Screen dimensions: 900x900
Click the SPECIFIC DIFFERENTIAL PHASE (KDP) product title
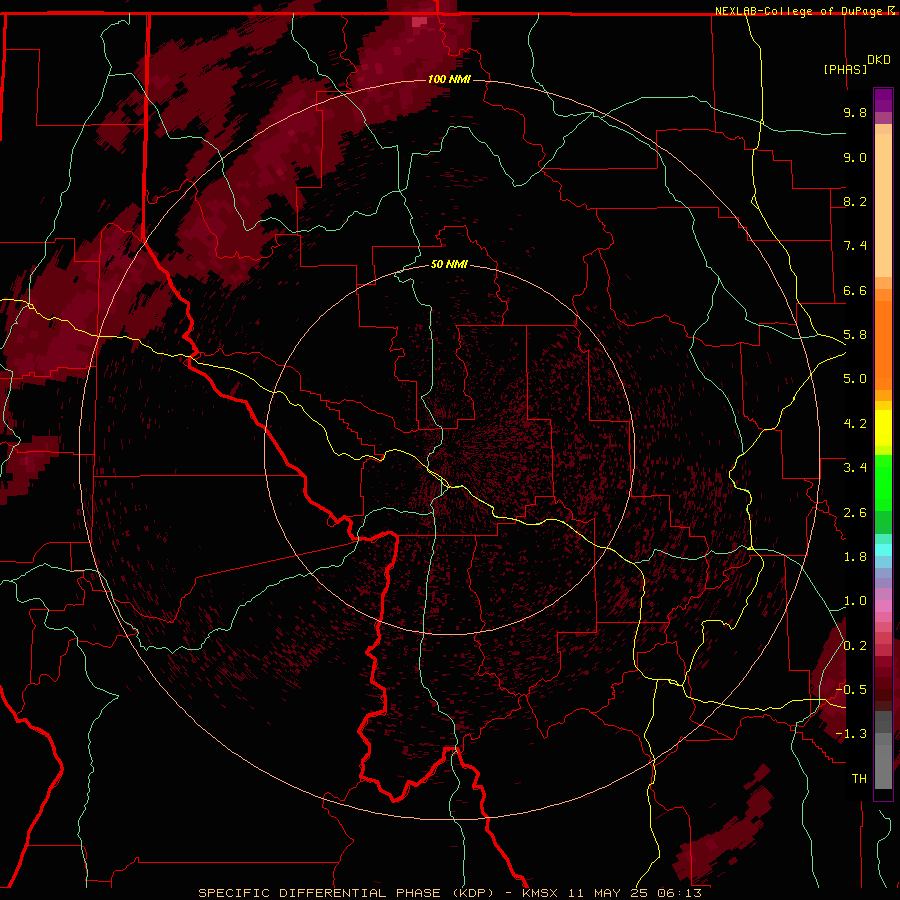pyautogui.click(x=346, y=893)
